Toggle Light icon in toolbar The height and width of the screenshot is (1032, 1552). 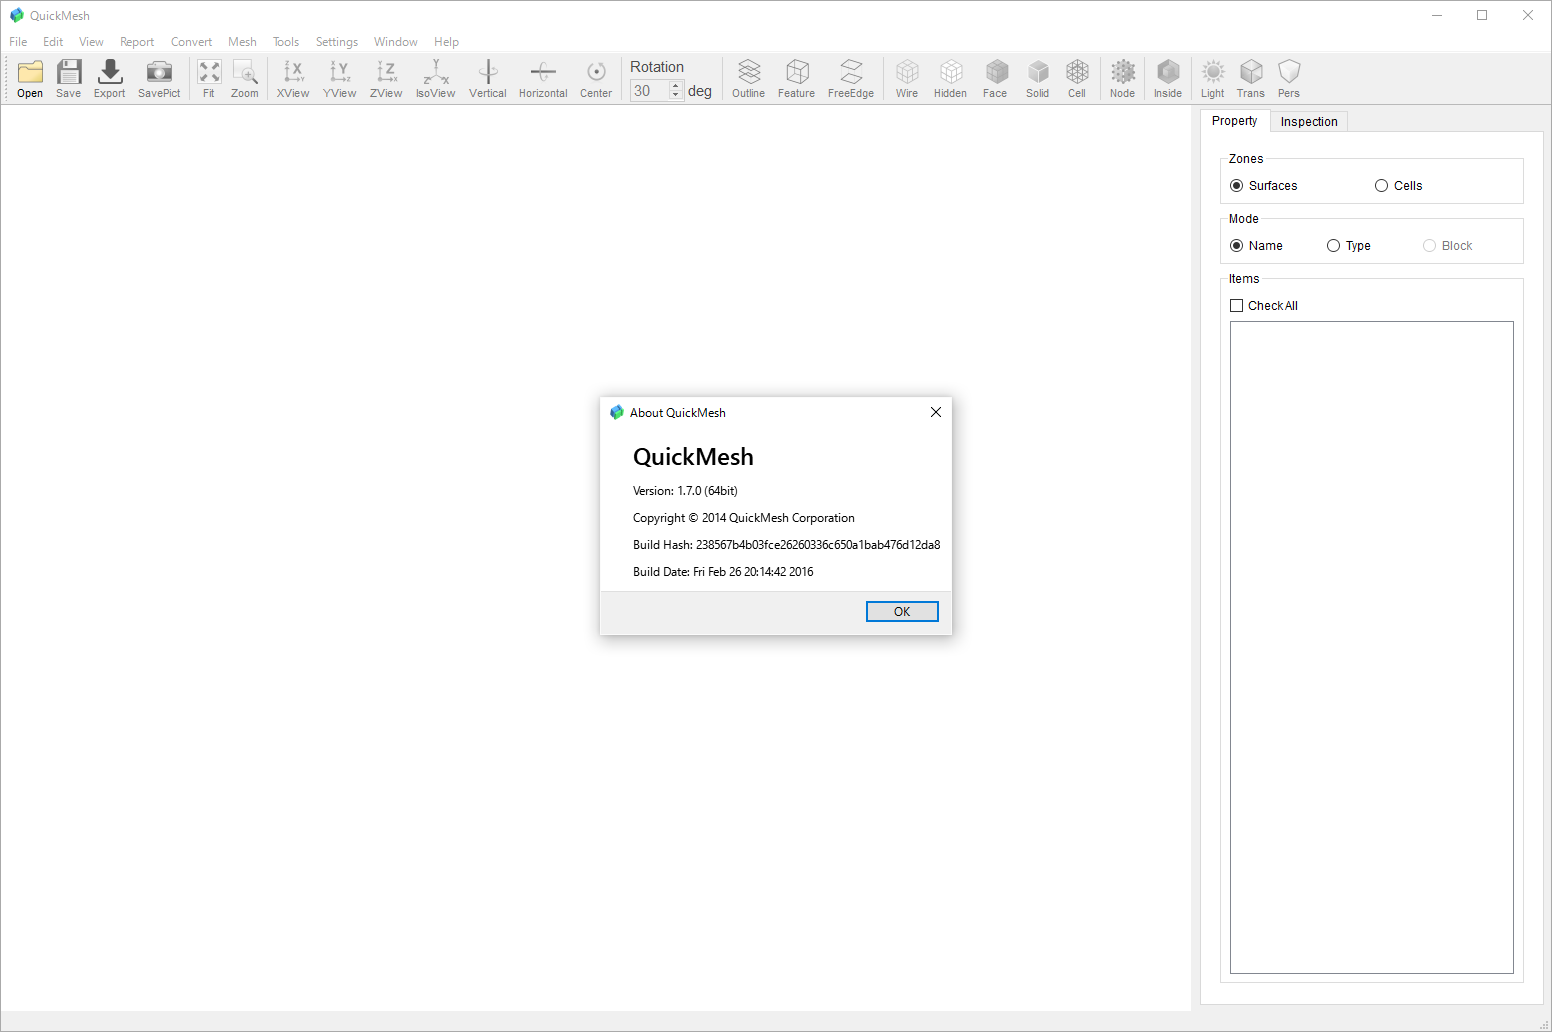[1213, 79]
